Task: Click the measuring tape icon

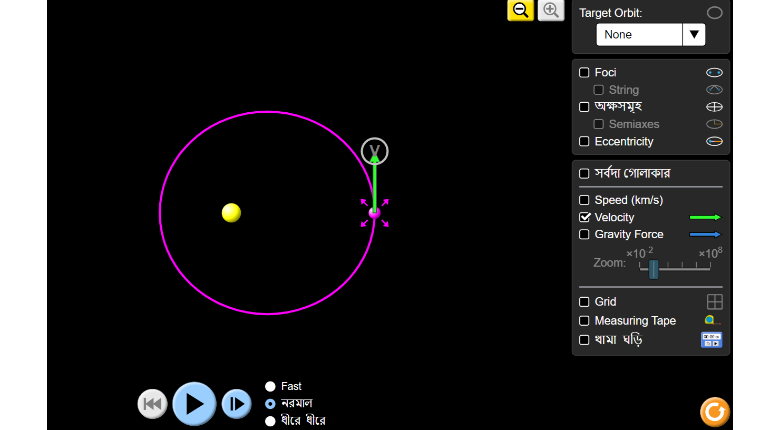Action: (x=711, y=321)
